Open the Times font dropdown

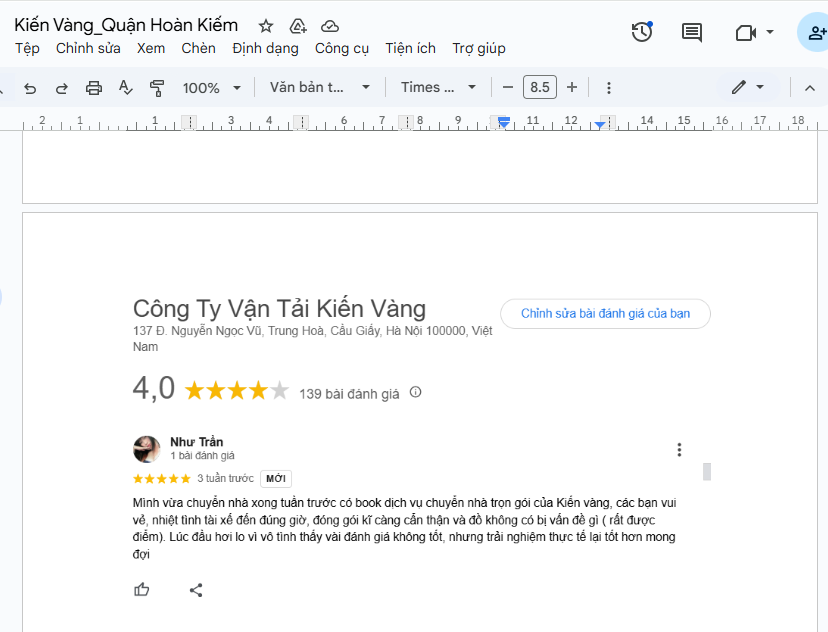click(438, 87)
